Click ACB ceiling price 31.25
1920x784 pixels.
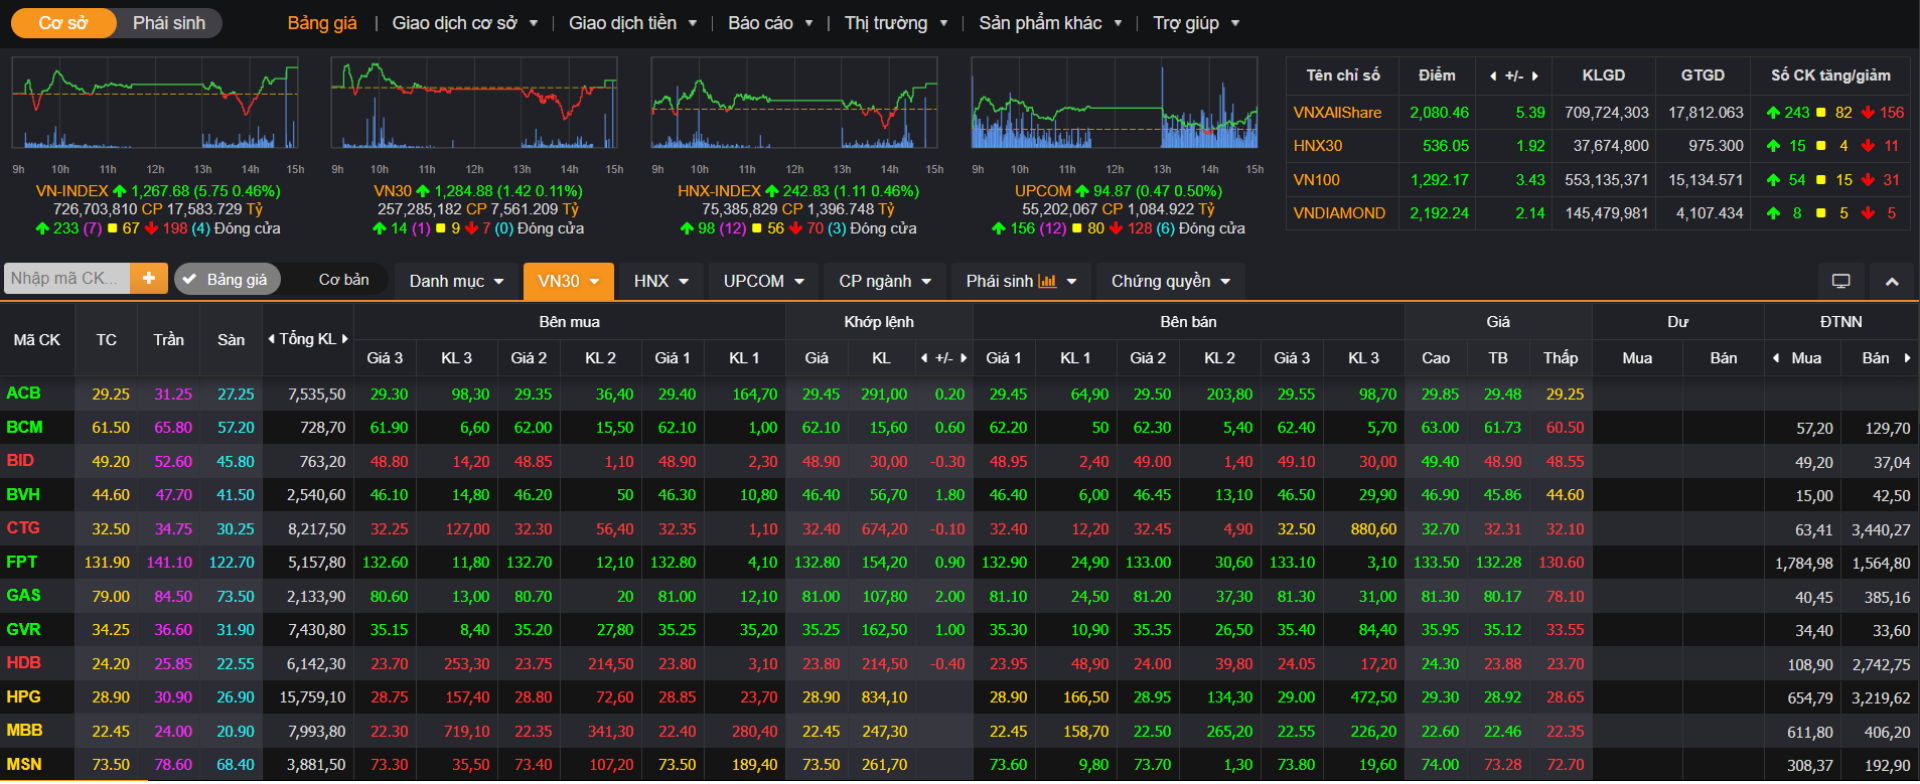173,395
